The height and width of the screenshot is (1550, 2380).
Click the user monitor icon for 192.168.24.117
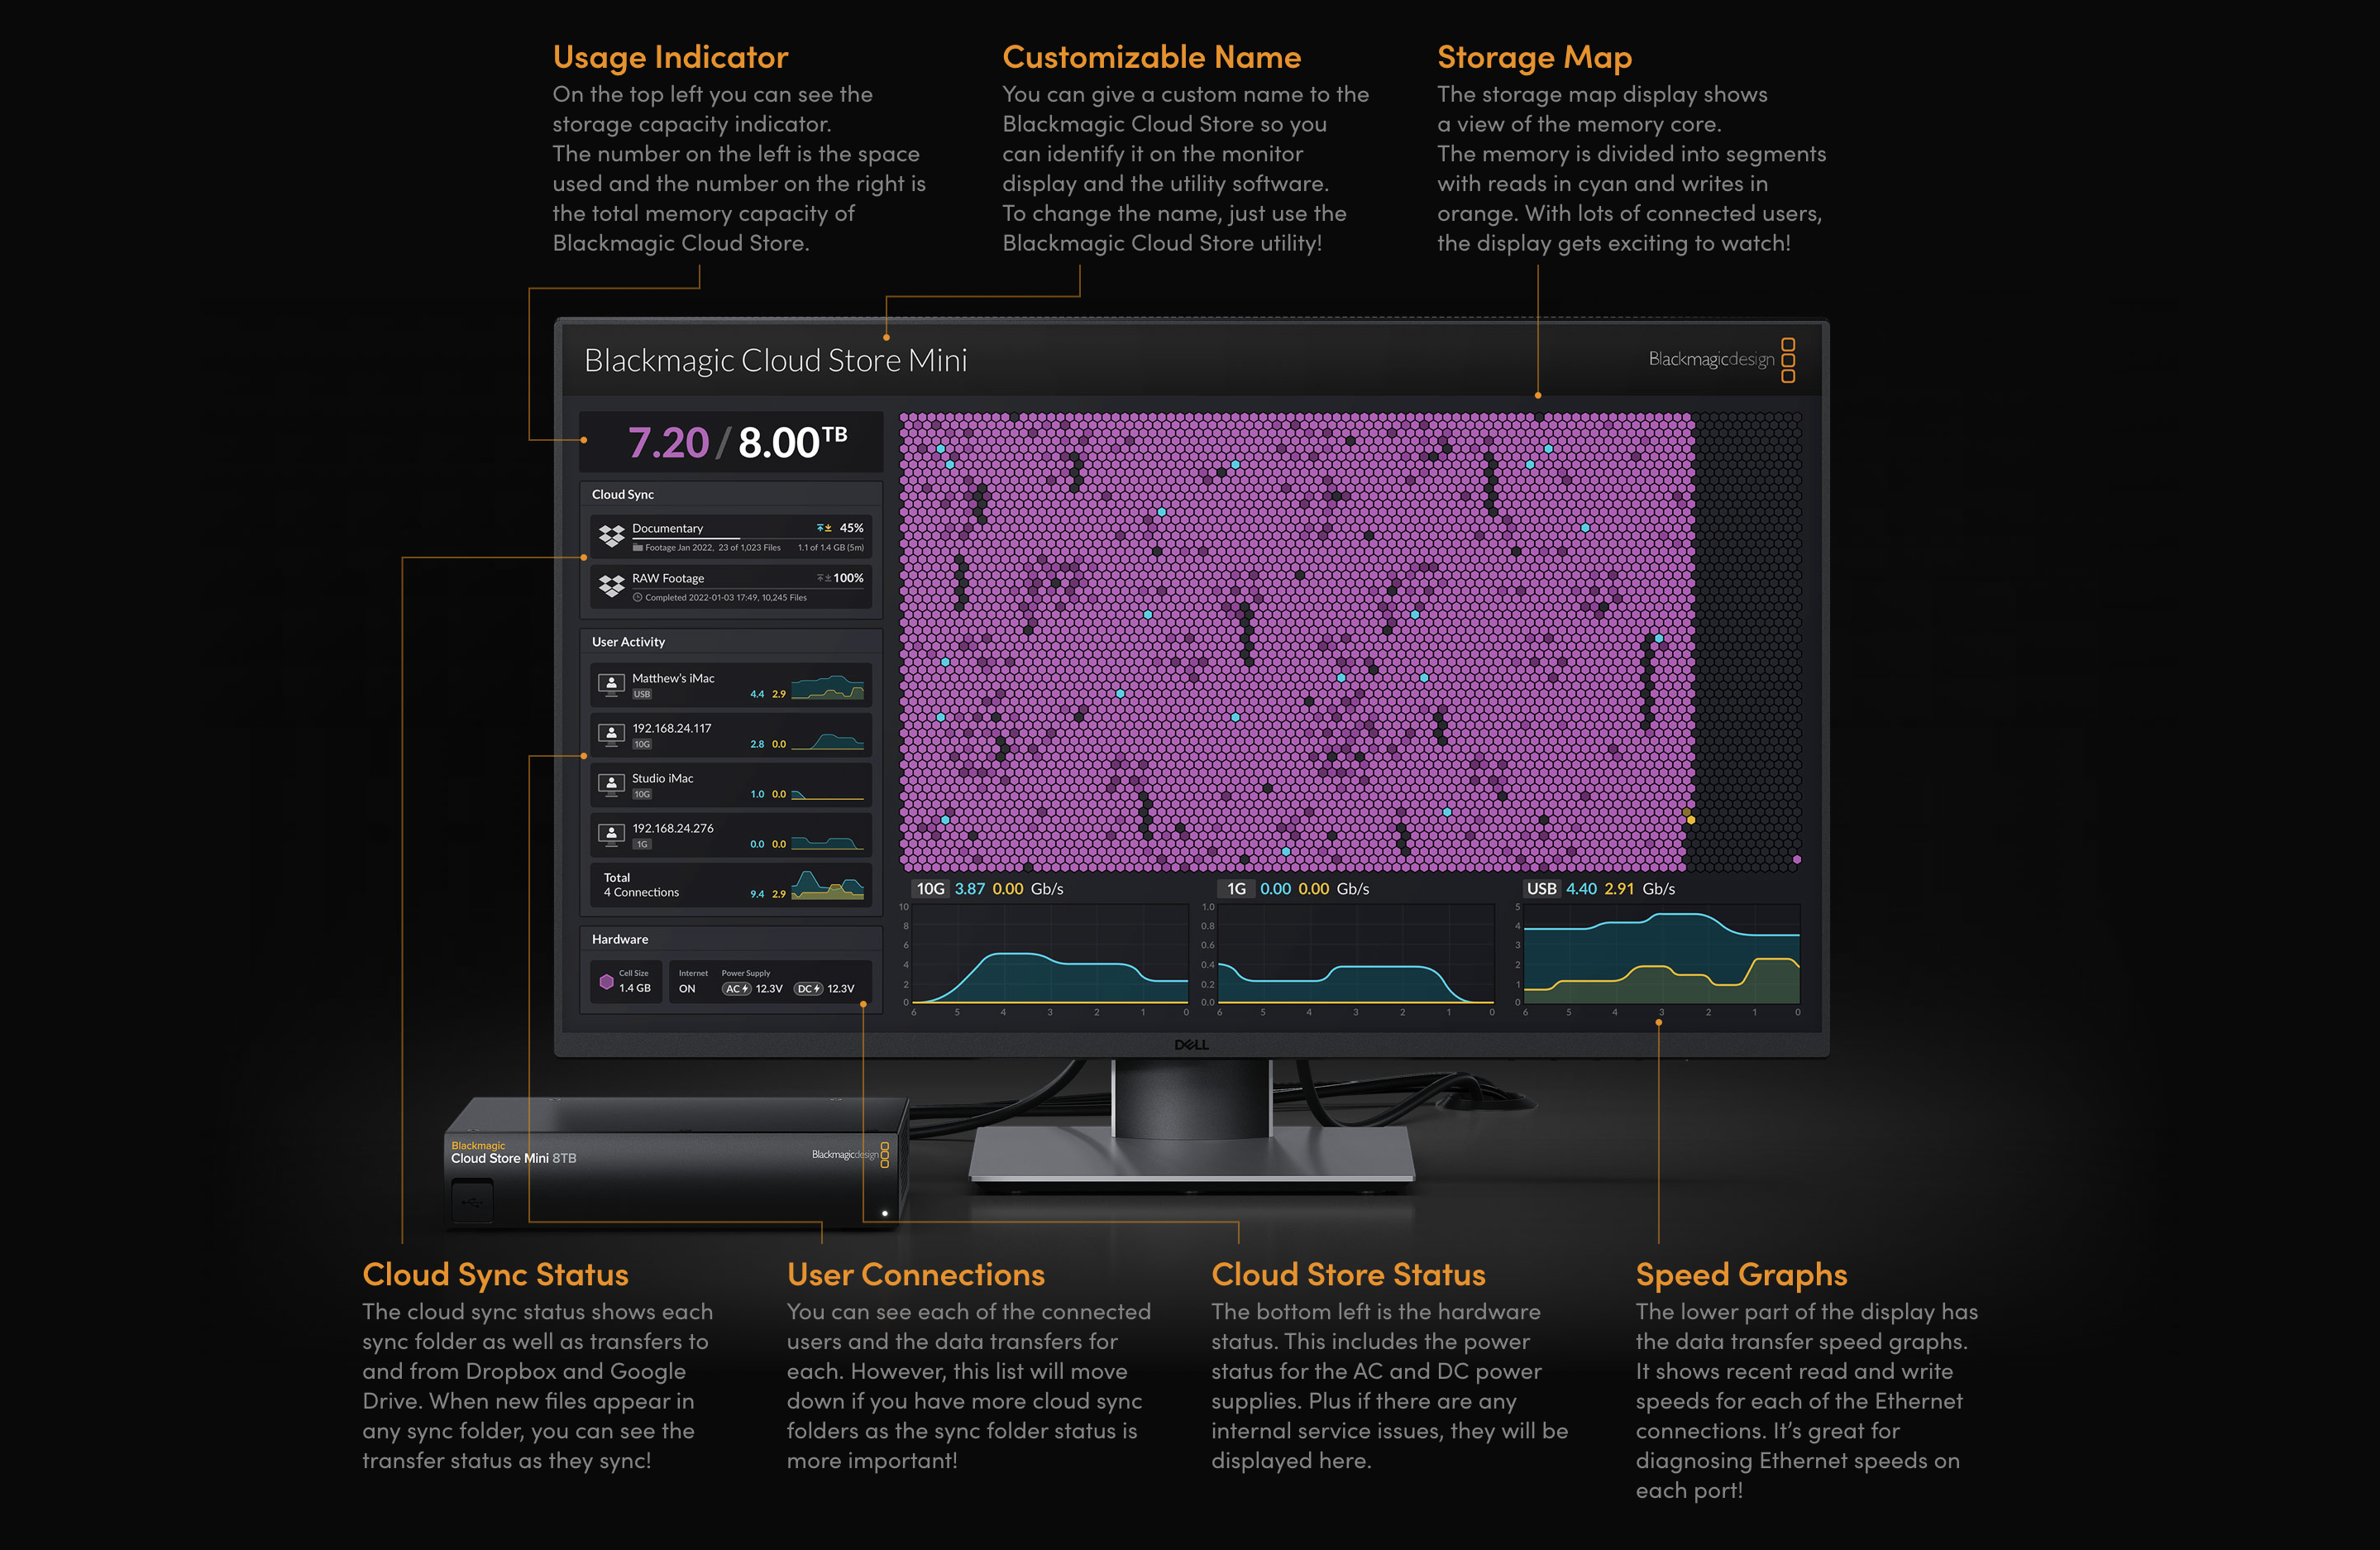point(611,735)
